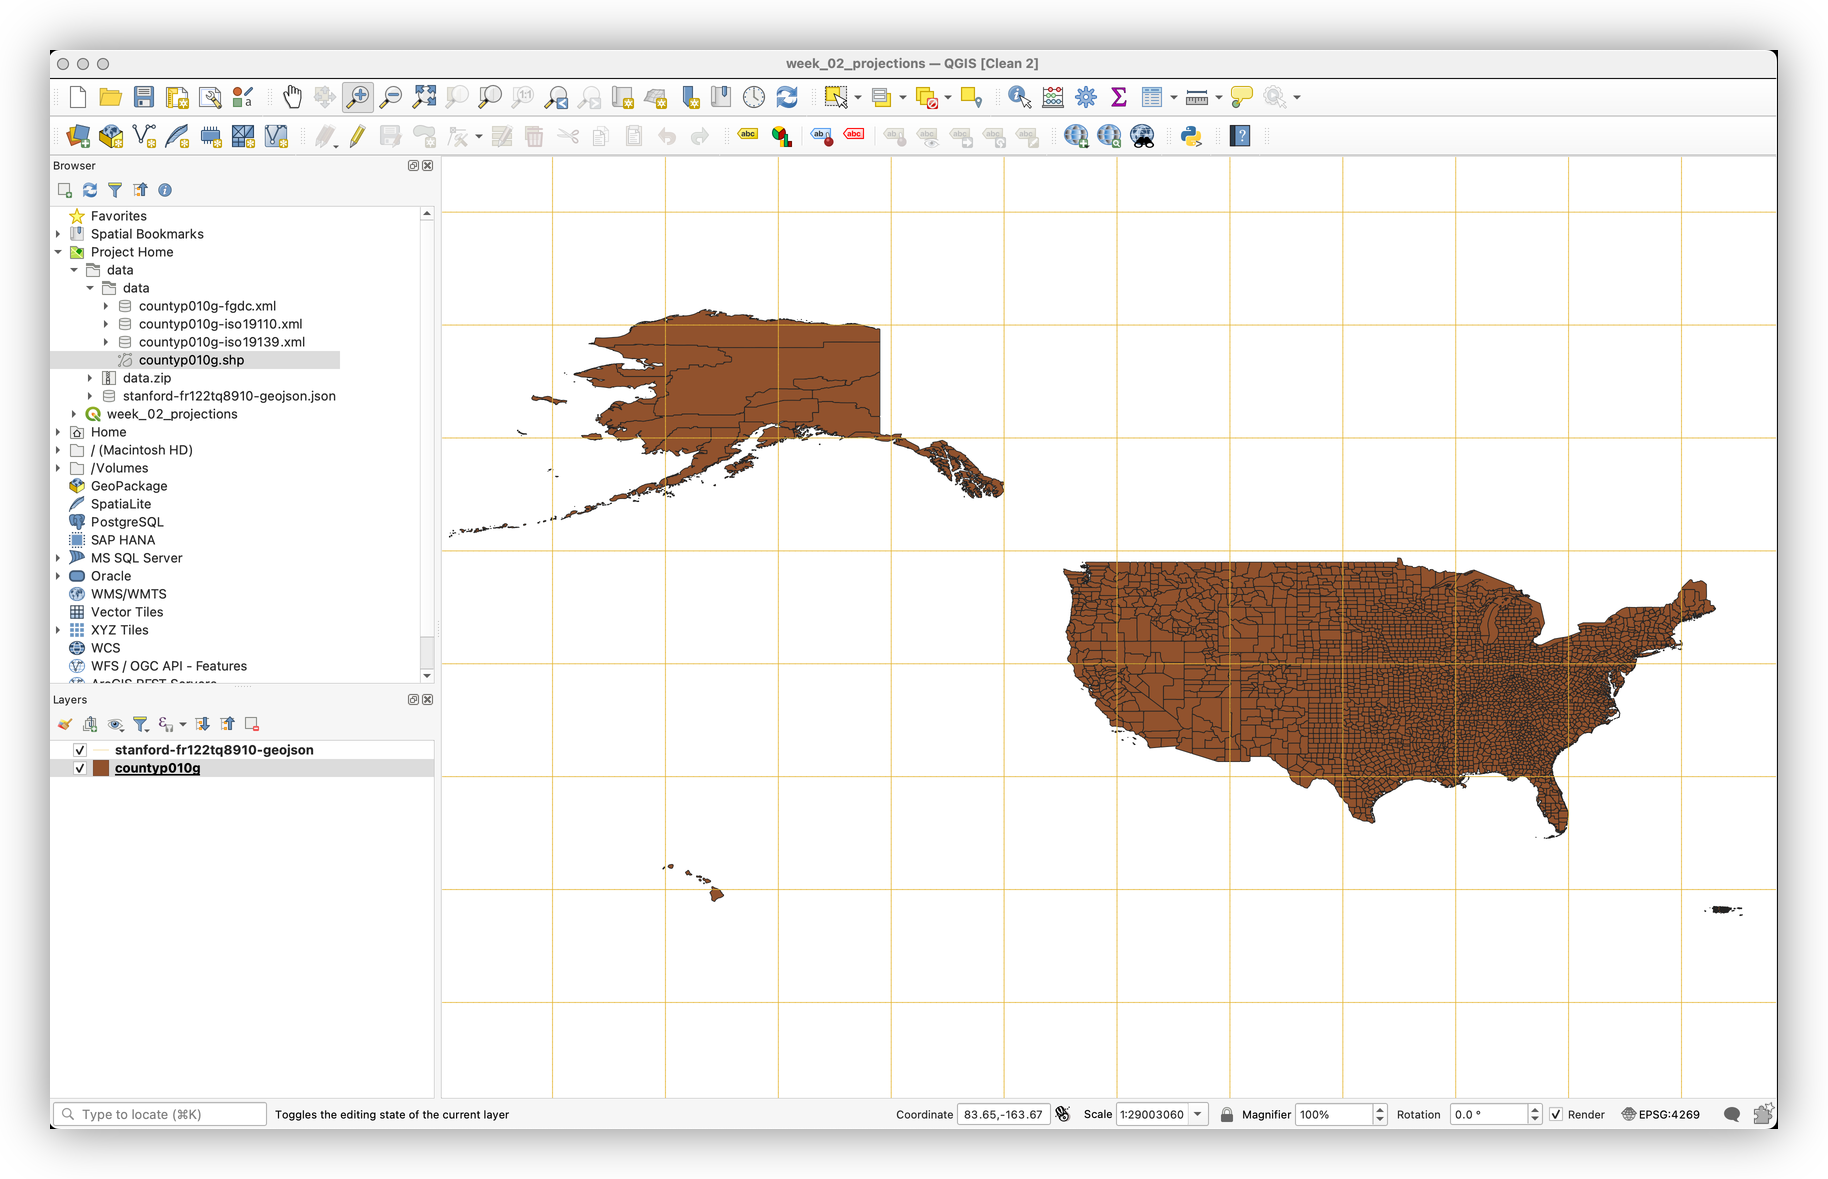This screenshot has width=1828, height=1179.
Task: Collapse the Project Home tree node
Action: 58,252
